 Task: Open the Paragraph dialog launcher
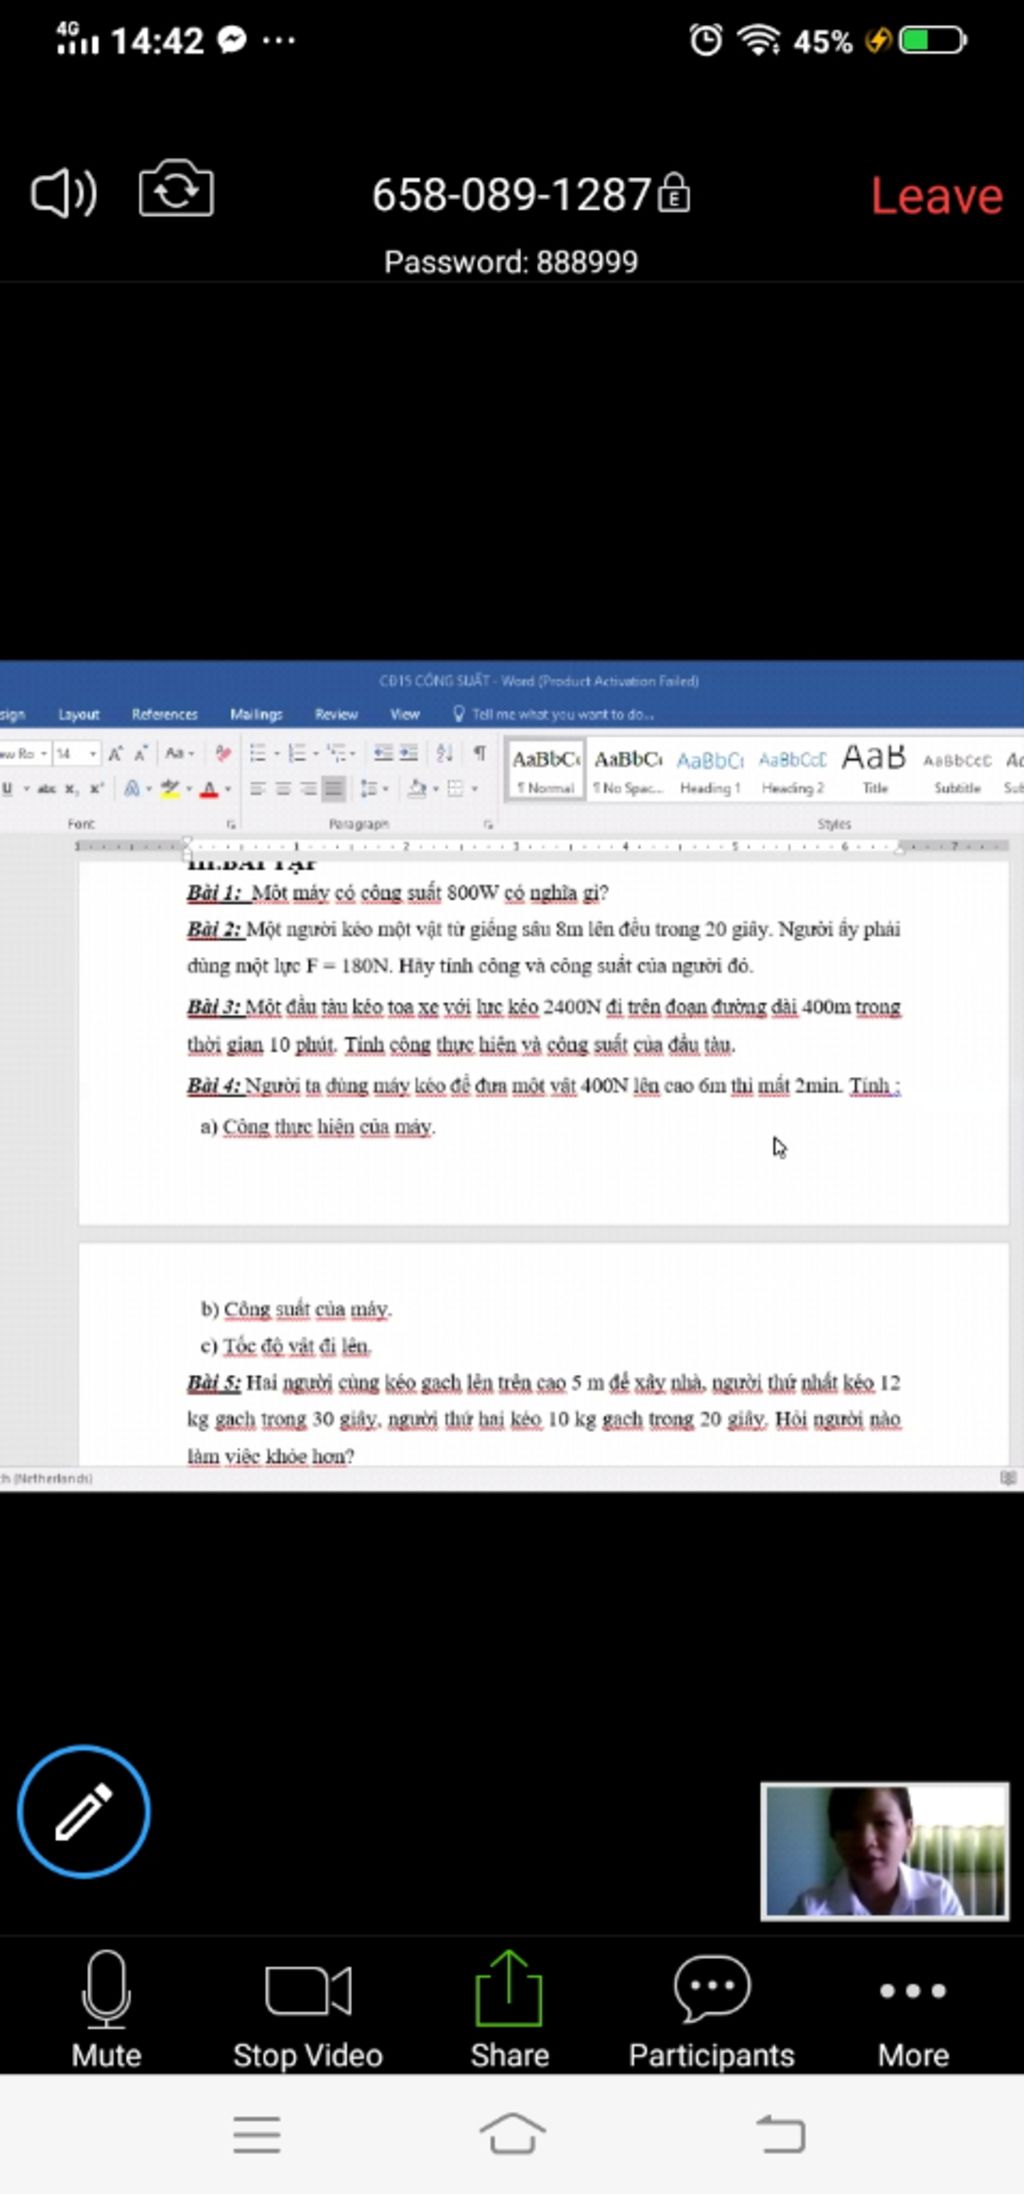coord(488,825)
